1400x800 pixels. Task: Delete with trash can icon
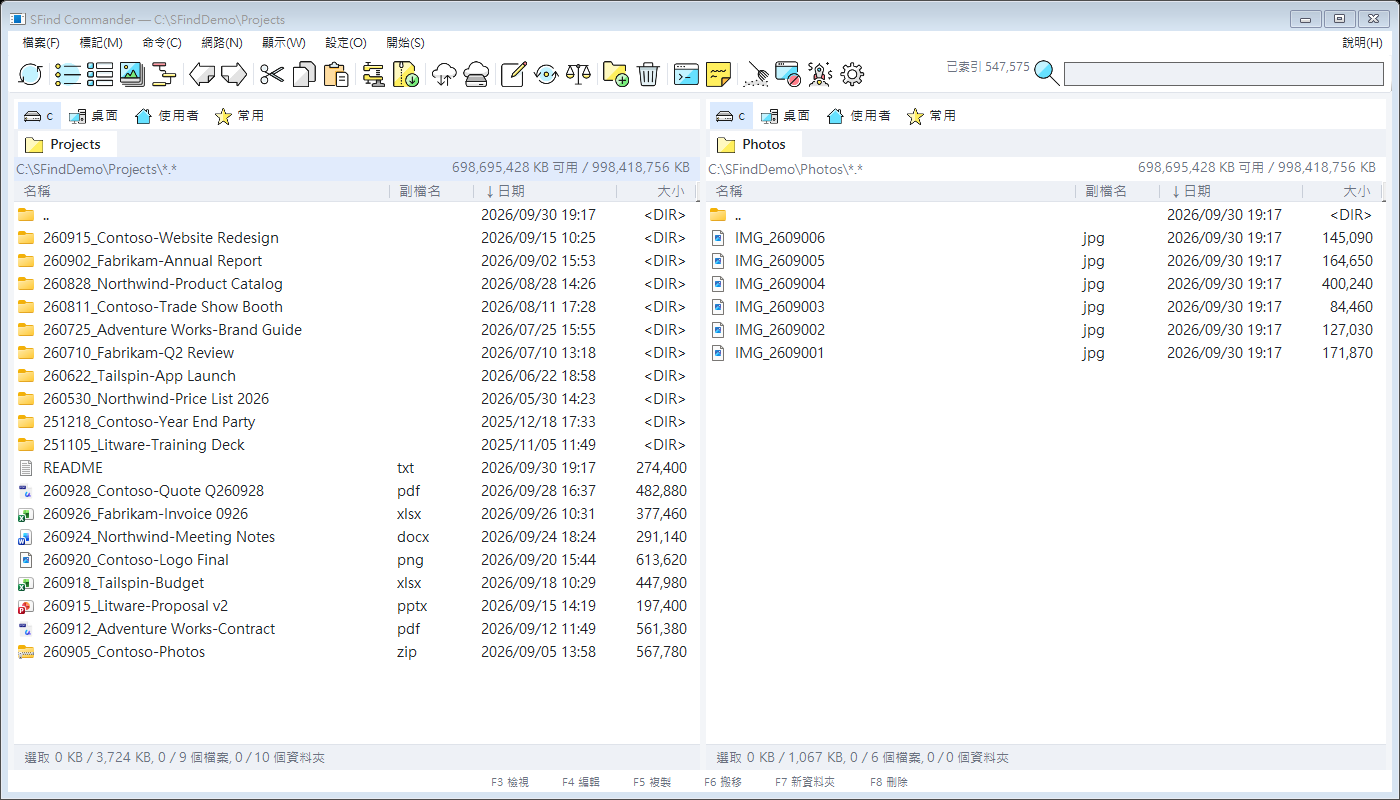pyautogui.click(x=648, y=74)
